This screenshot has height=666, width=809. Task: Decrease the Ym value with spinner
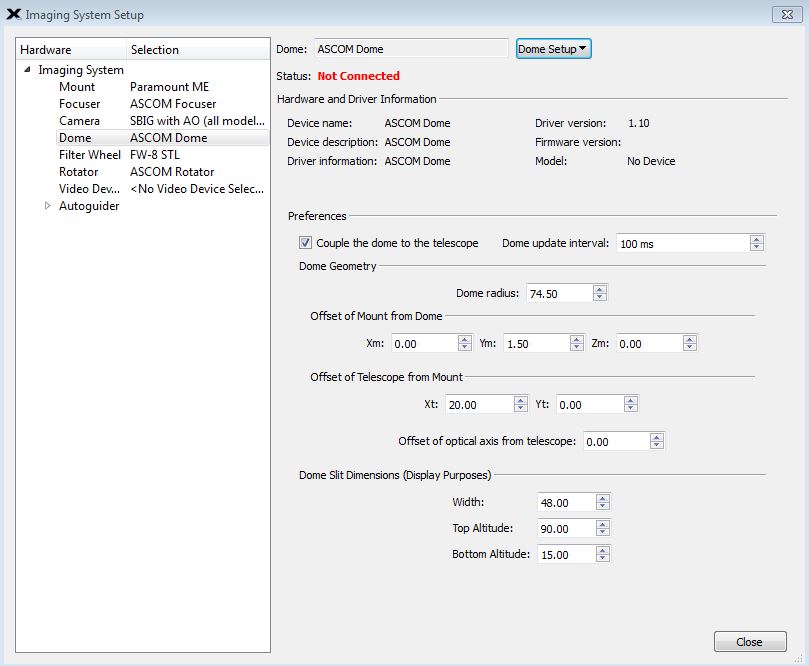577,347
